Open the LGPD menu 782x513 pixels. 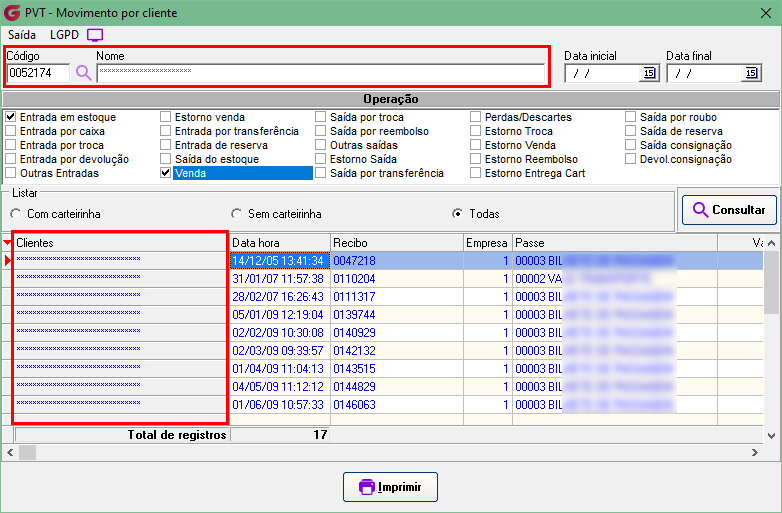point(64,35)
